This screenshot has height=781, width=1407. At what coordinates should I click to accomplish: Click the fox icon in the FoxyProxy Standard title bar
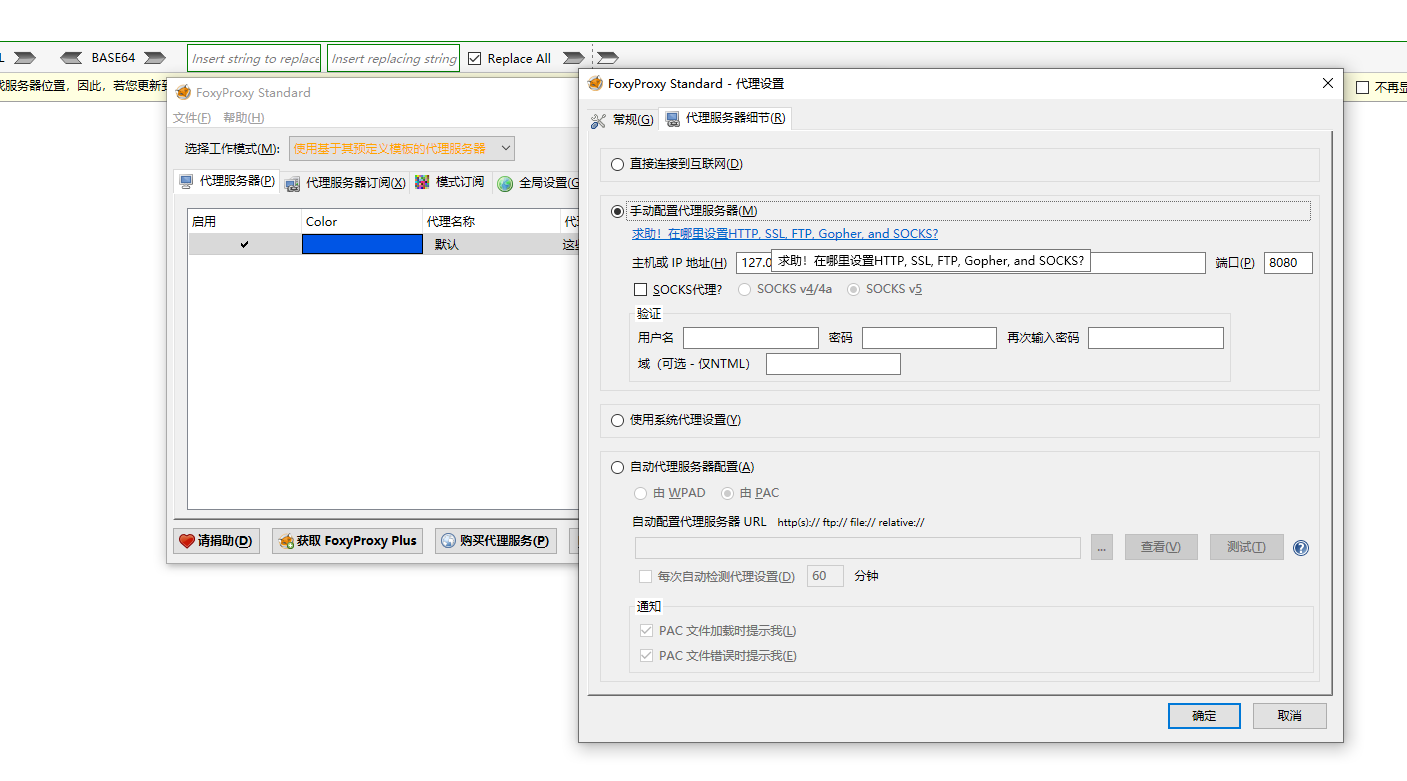pyautogui.click(x=183, y=93)
